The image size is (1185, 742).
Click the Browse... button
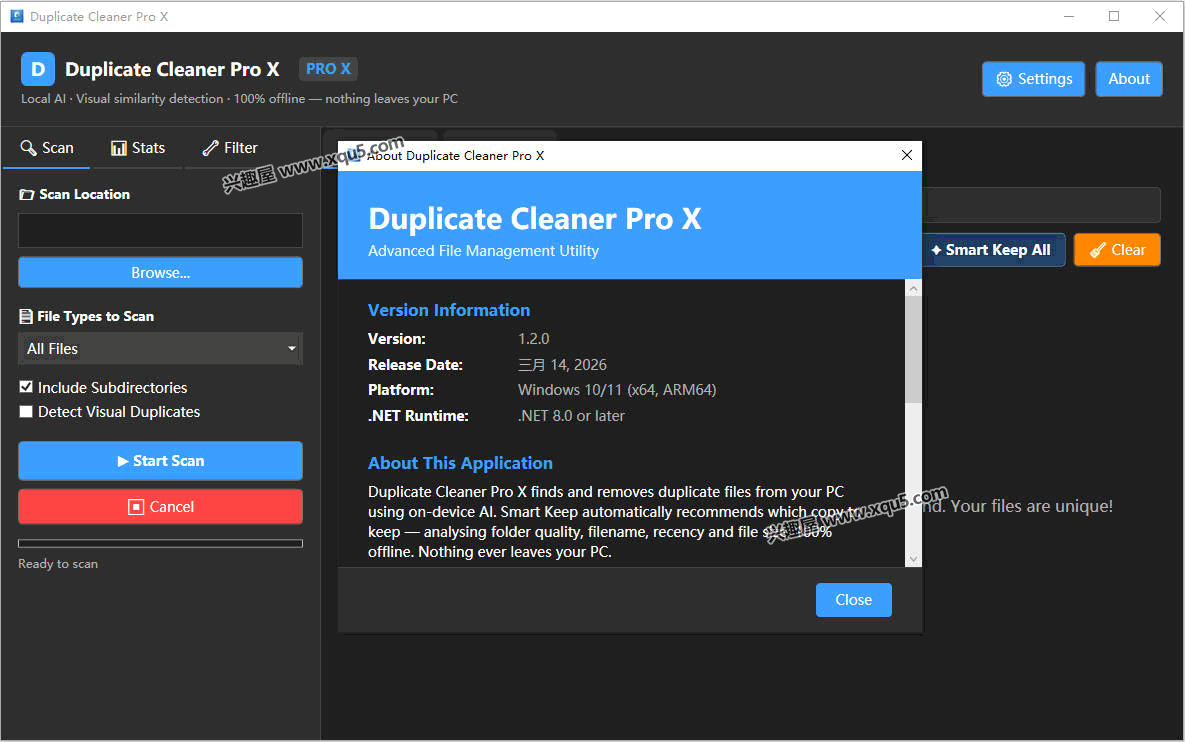tap(160, 273)
